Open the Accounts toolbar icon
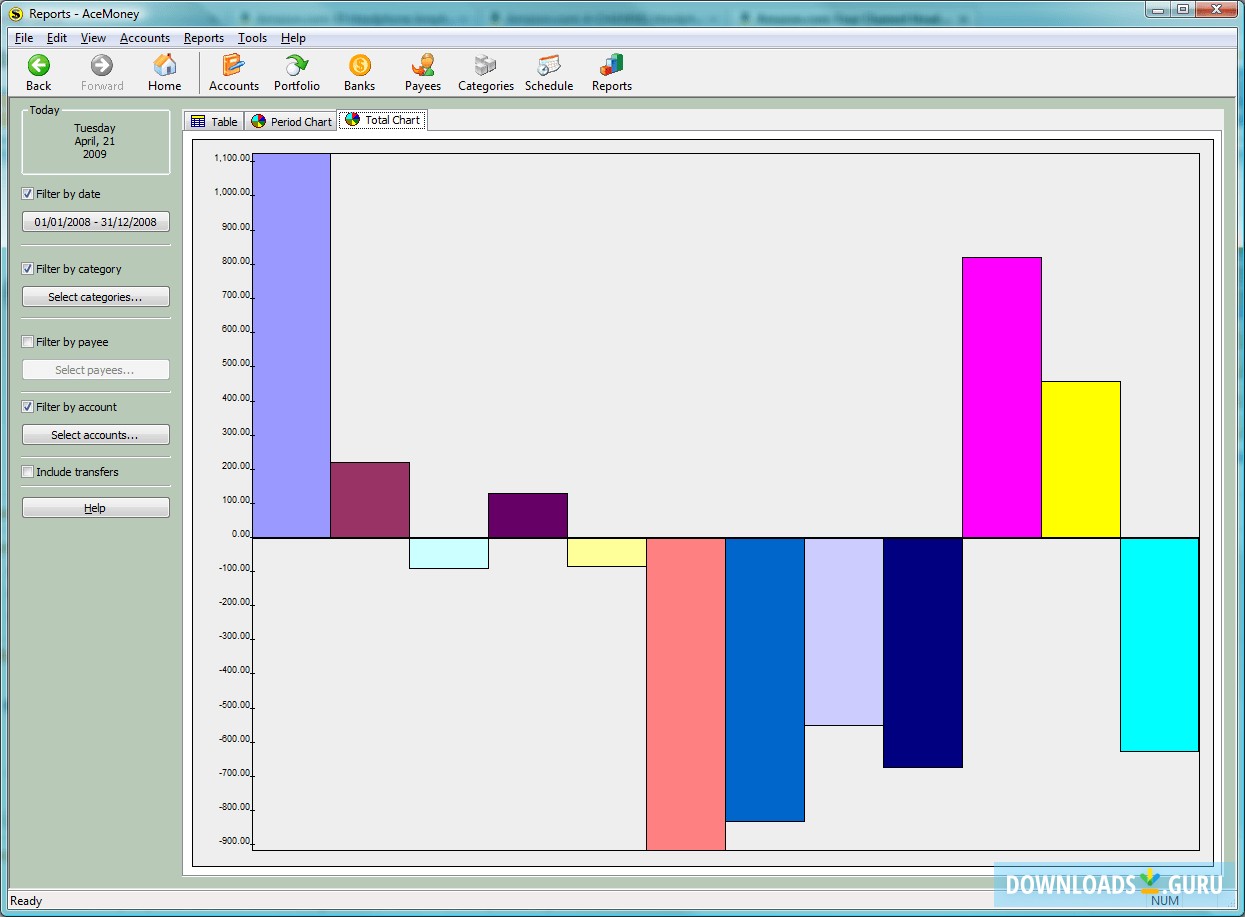Viewport: 1245px width, 917px height. [x=234, y=66]
